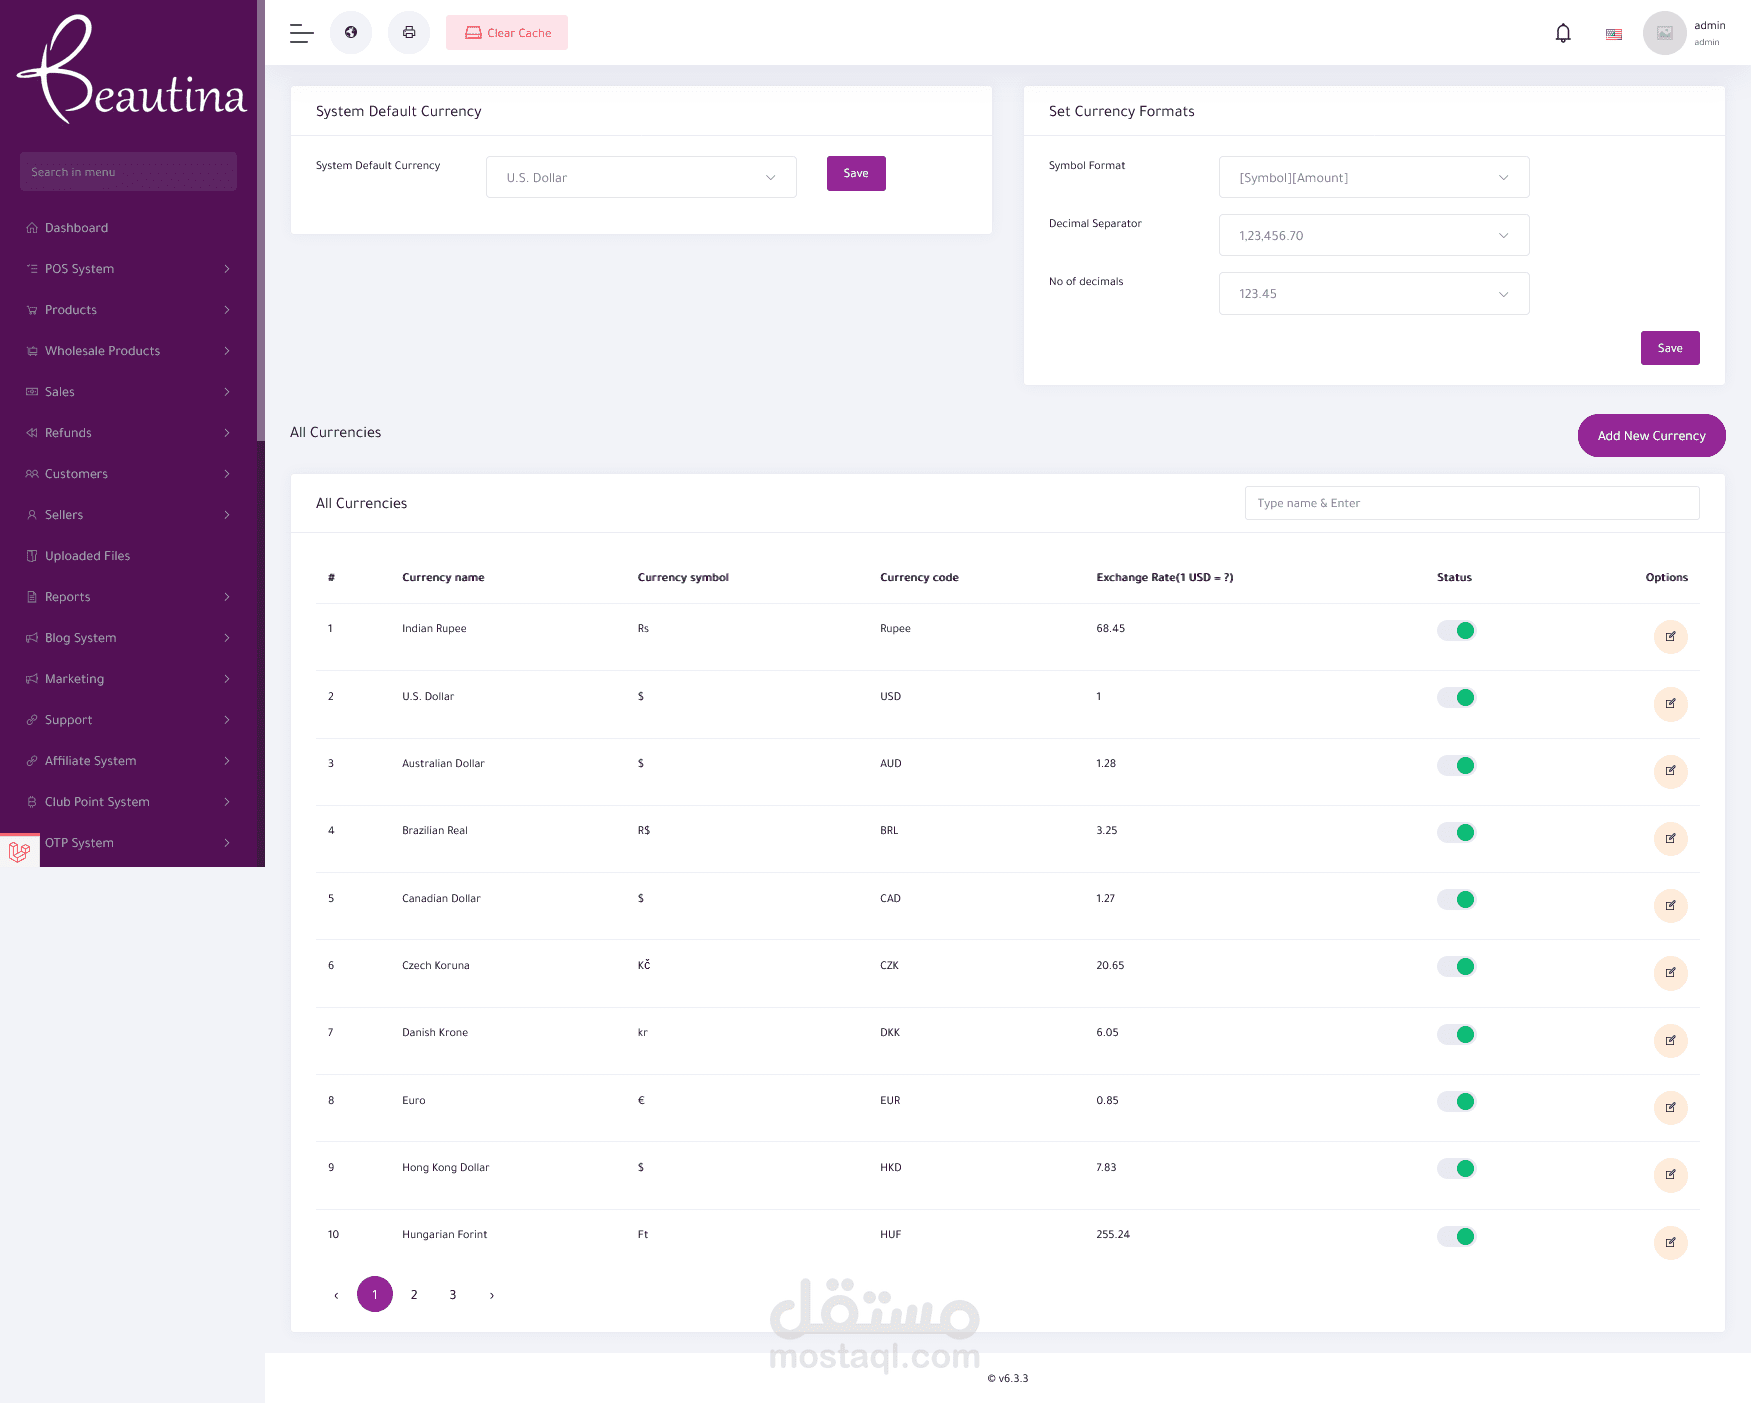Go to next pagination page arrow
This screenshot has height=1403, width=1751.
[491, 1295]
